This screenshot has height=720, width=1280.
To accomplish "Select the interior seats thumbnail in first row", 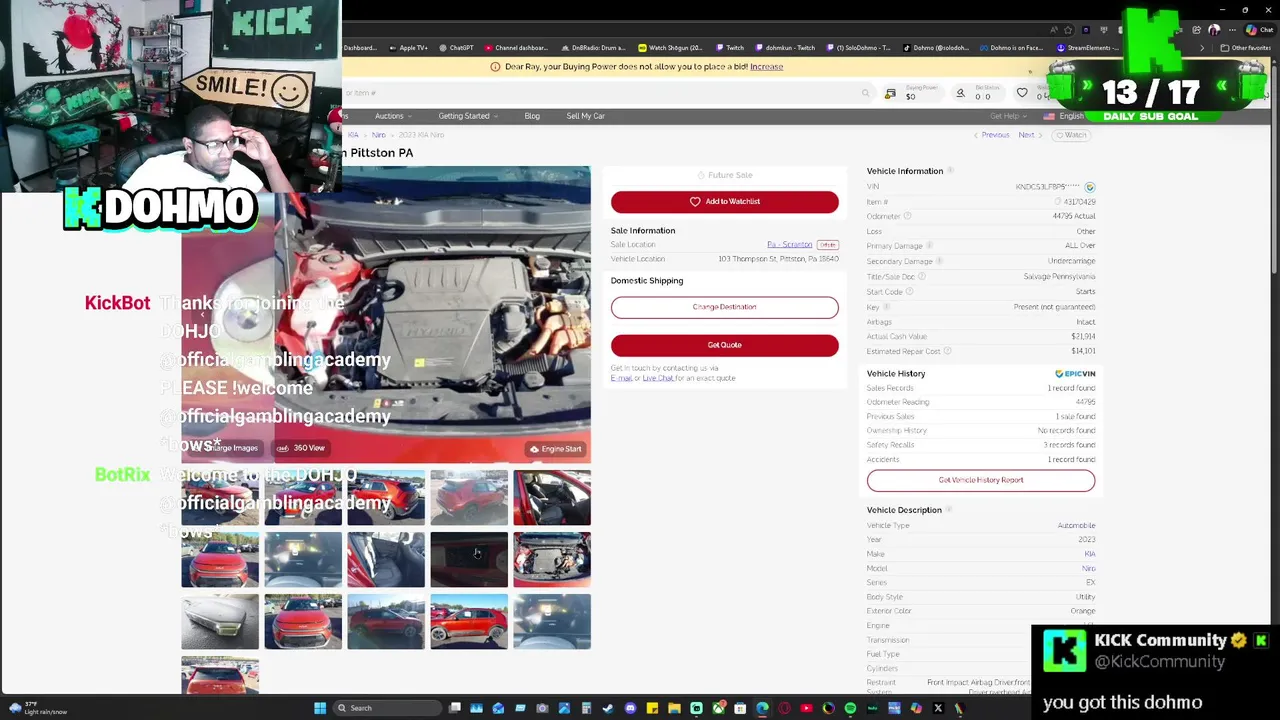I will coord(552,497).
